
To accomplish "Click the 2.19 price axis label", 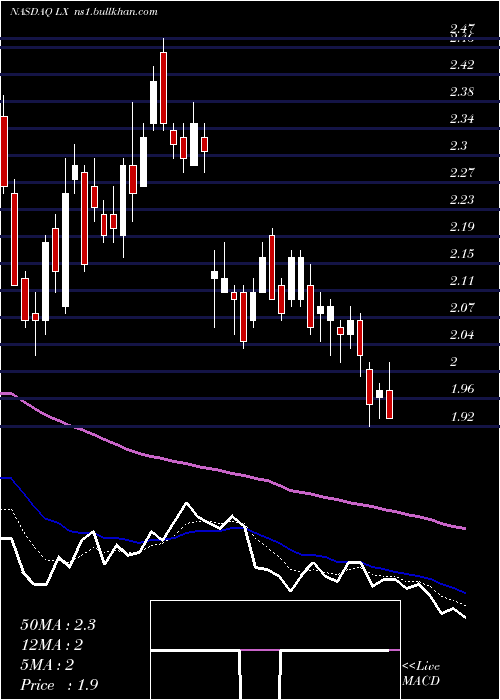I will pyautogui.click(x=462, y=227).
